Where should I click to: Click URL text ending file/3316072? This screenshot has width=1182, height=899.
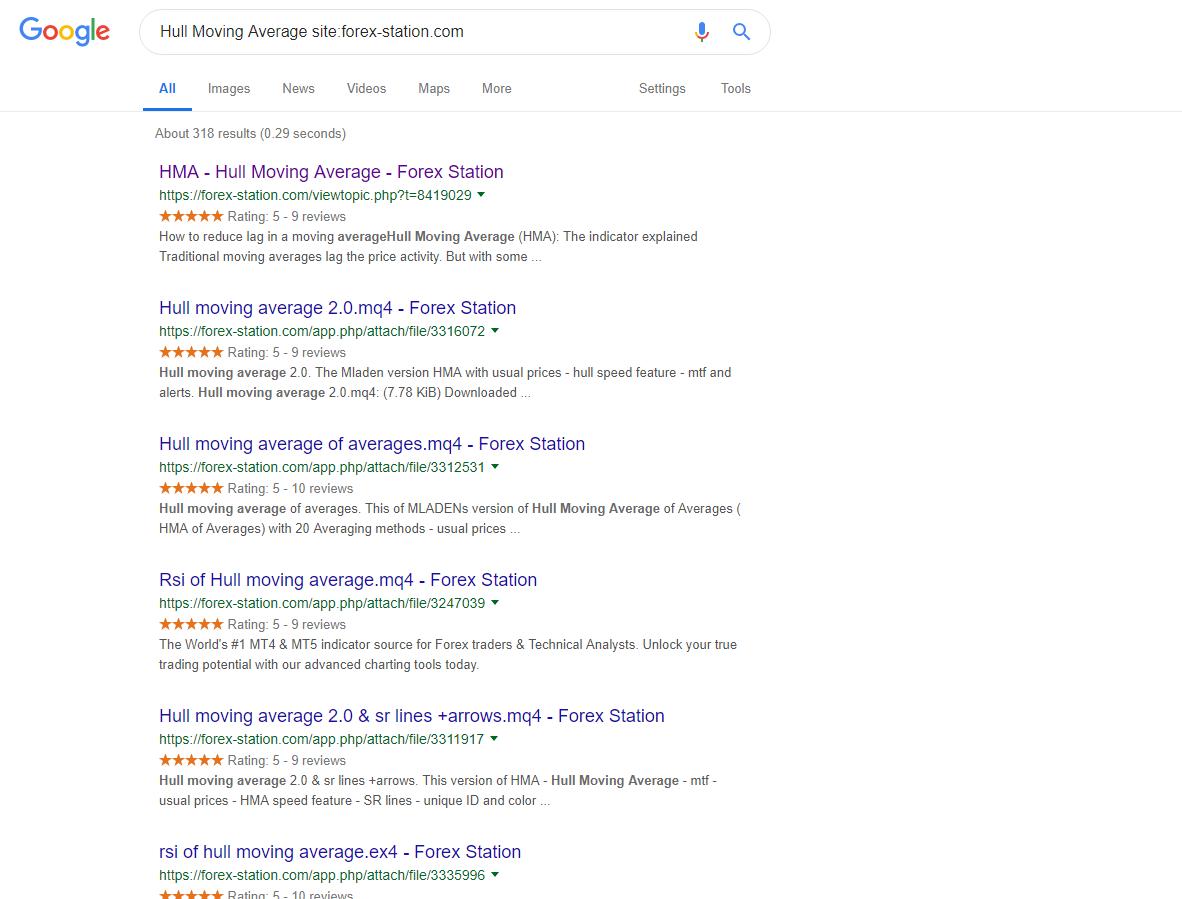click(322, 331)
